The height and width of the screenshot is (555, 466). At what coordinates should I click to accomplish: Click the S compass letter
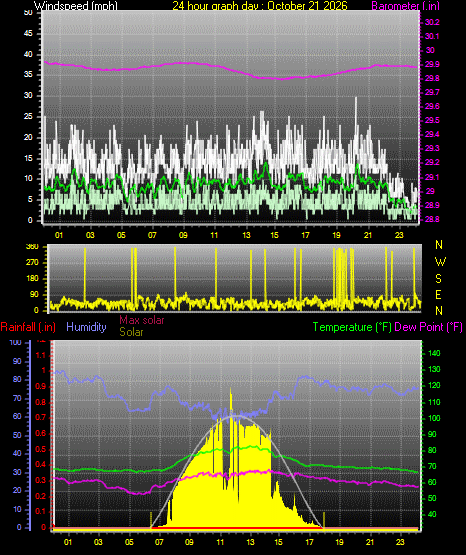pos(438,279)
